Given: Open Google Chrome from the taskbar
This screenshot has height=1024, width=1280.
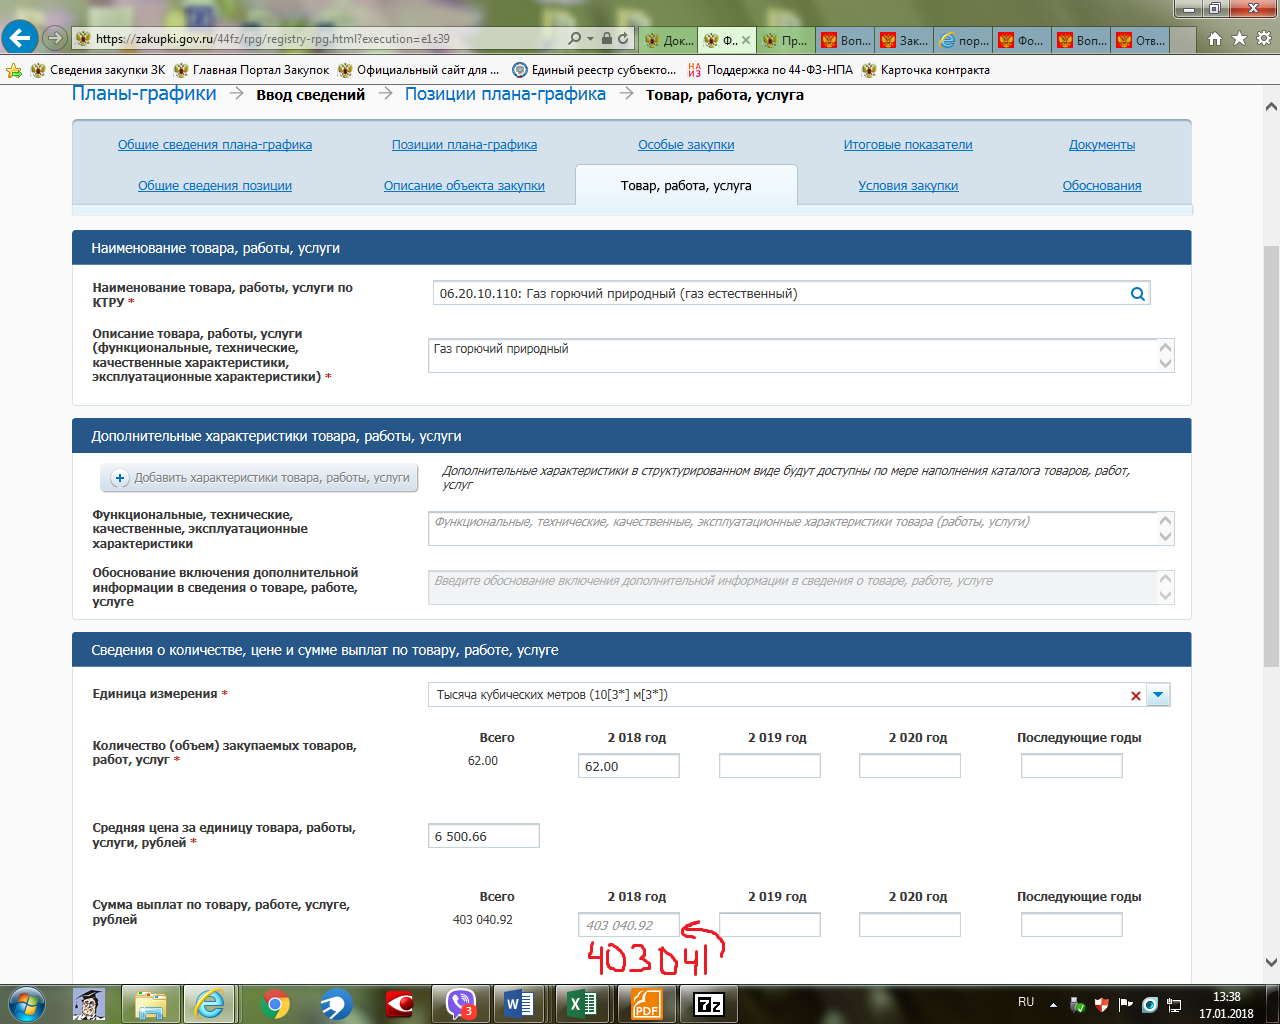Looking at the screenshot, I should pyautogui.click(x=275, y=1003).
